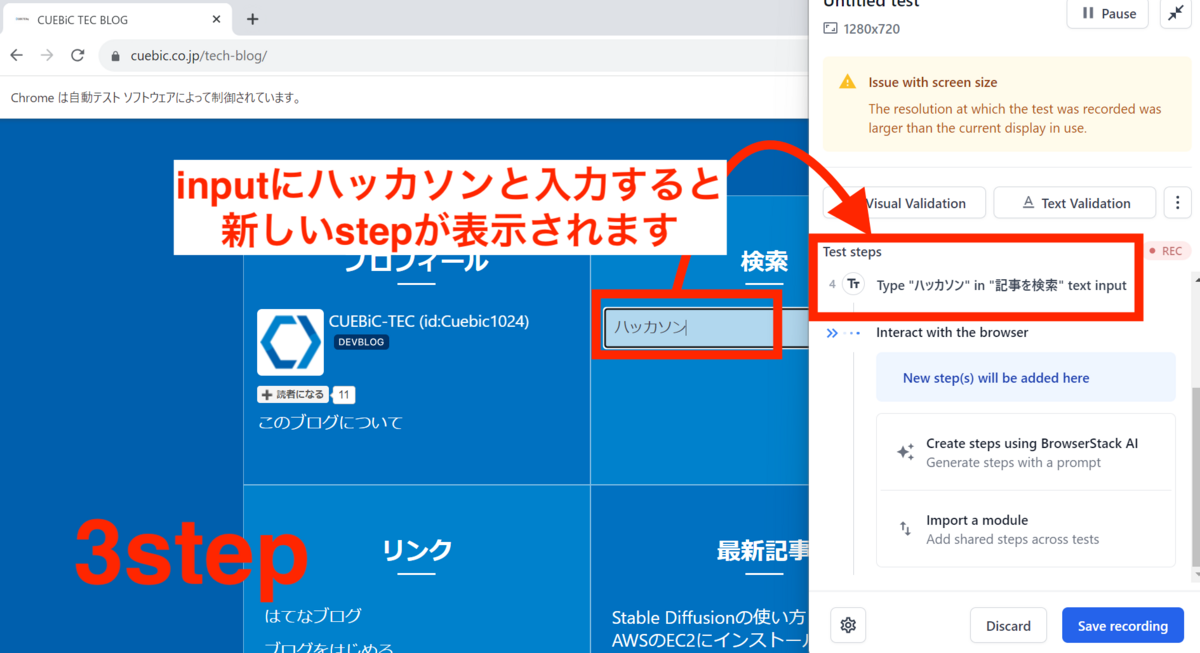Click the import module arrows icon
This screenshot has height=653, width=1200.
coord(905,529)
